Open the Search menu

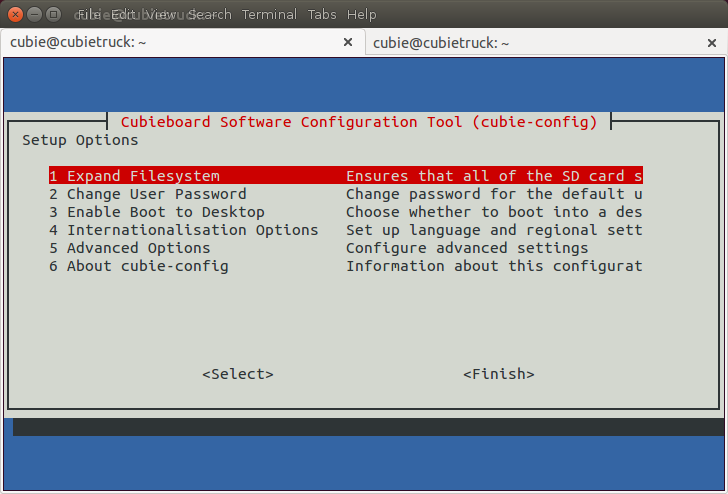(209, 15)
